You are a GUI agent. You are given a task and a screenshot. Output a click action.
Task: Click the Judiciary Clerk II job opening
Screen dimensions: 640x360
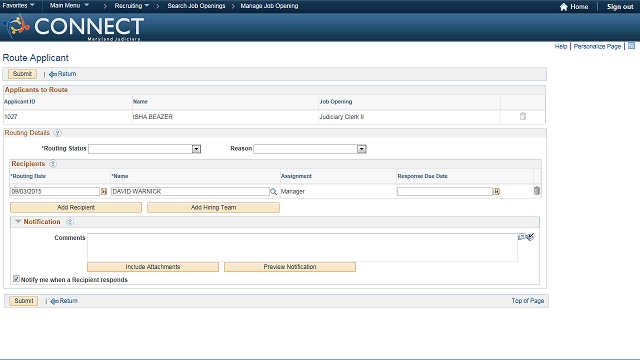342,117
